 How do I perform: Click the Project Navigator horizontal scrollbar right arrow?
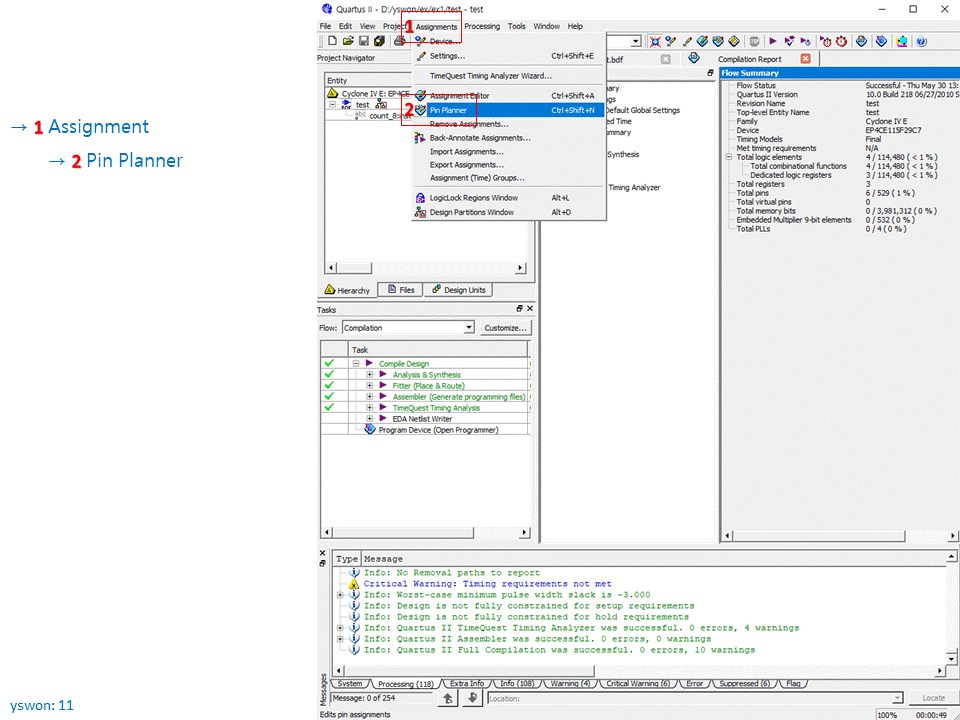click(x=520, y=268)
